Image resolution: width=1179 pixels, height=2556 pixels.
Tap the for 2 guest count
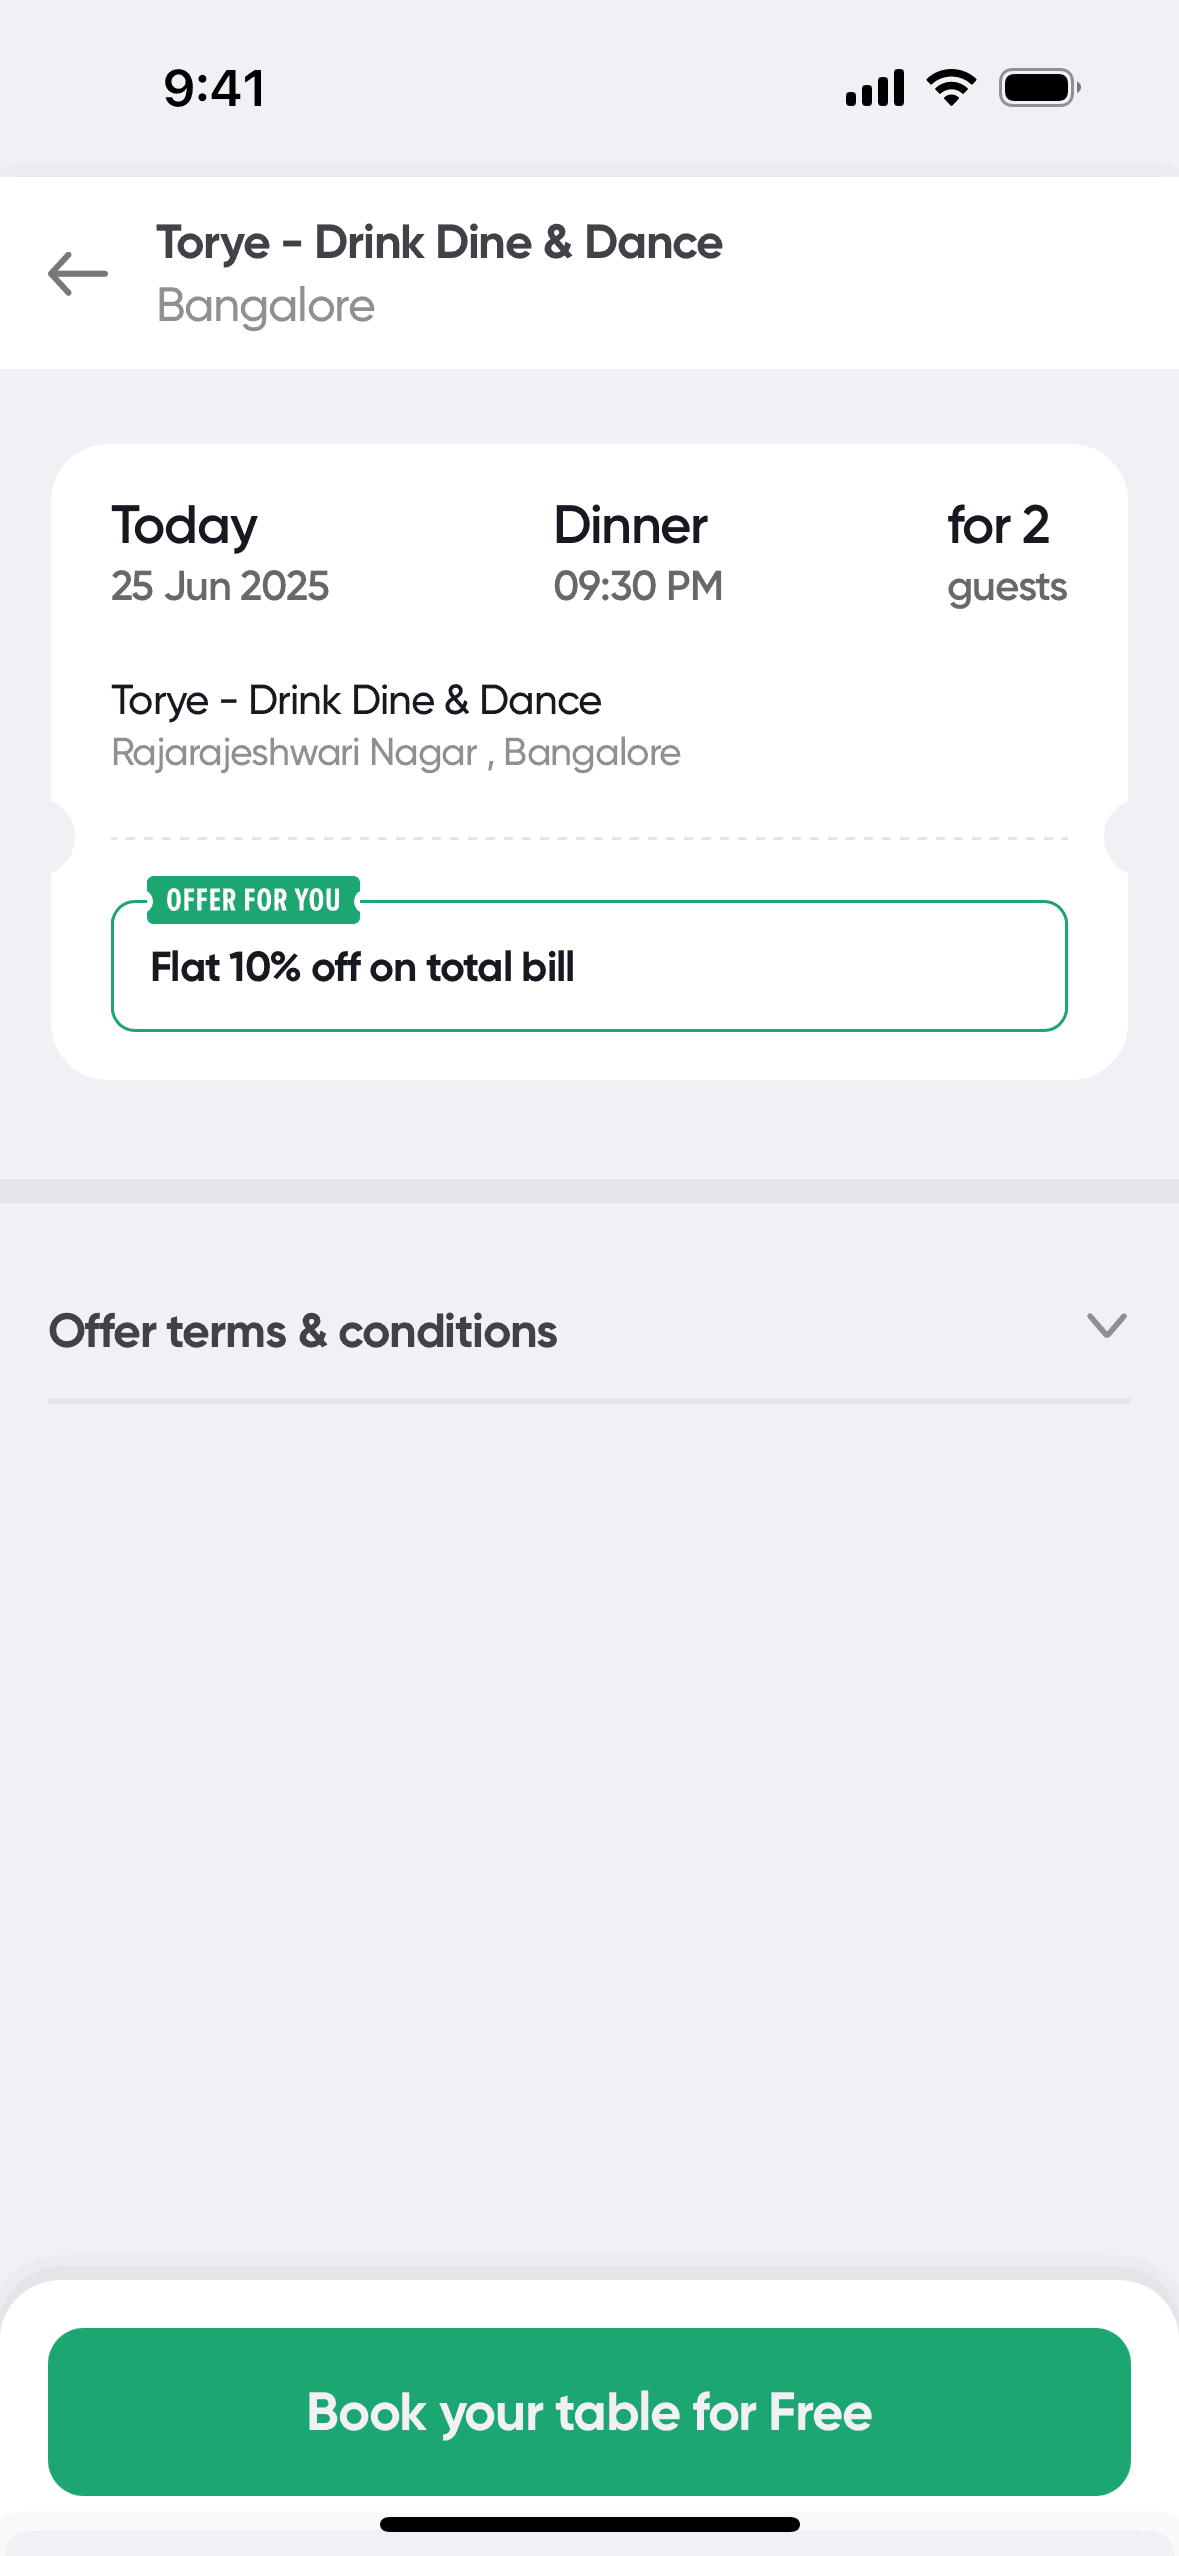pos(998,526)
